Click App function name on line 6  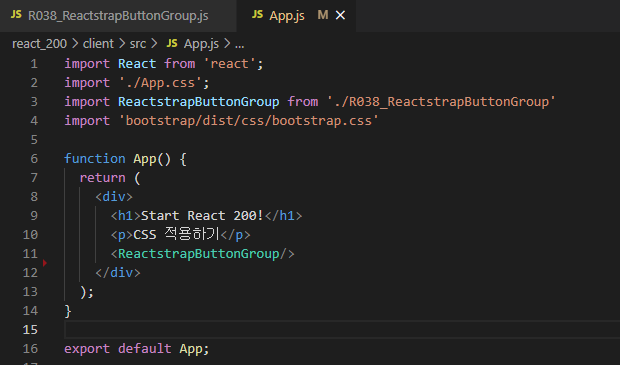145,159
